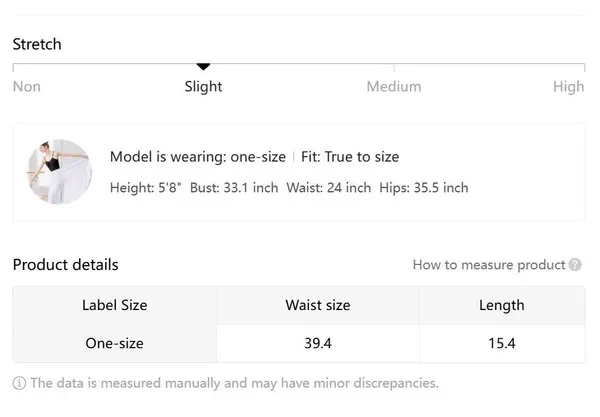Open the How to measure product link
Screen dimensions: 600x417
(x=489, y=265)
